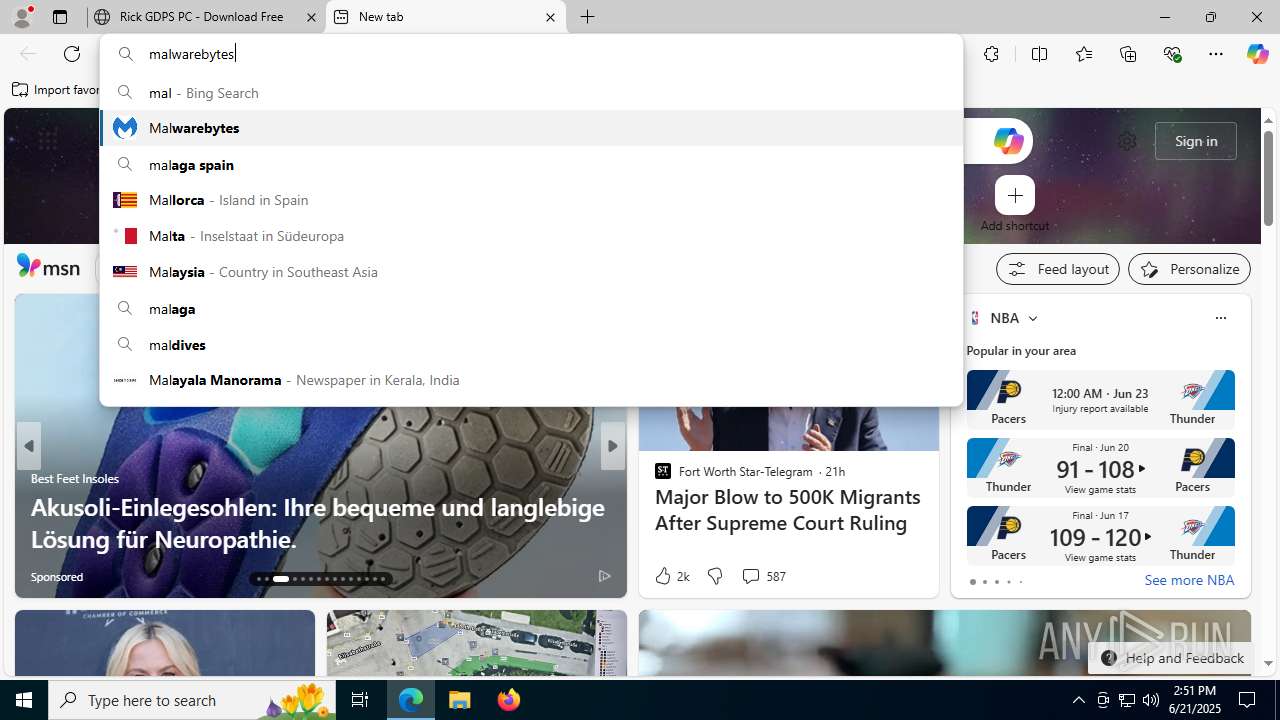Open Feed layout options
The image size is (1280, 720).
[1057, 269]
